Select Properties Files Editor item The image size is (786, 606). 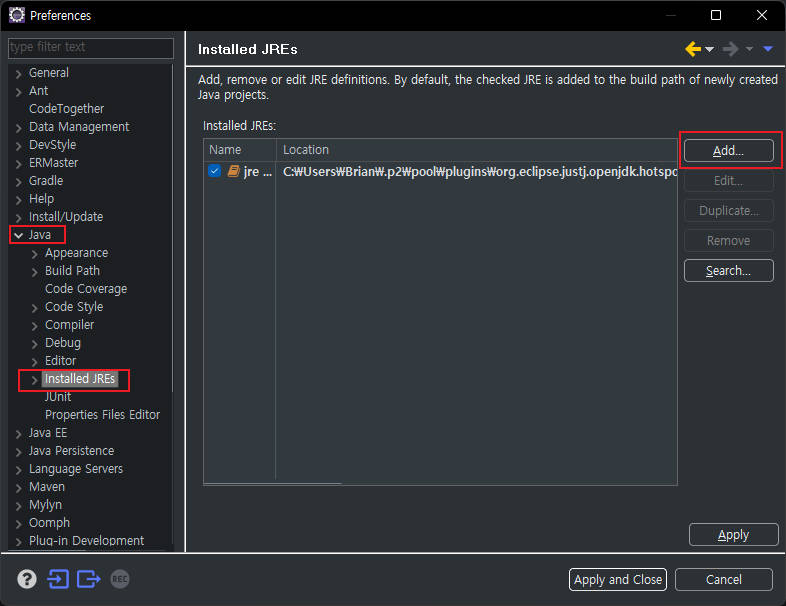coord(102,415)
